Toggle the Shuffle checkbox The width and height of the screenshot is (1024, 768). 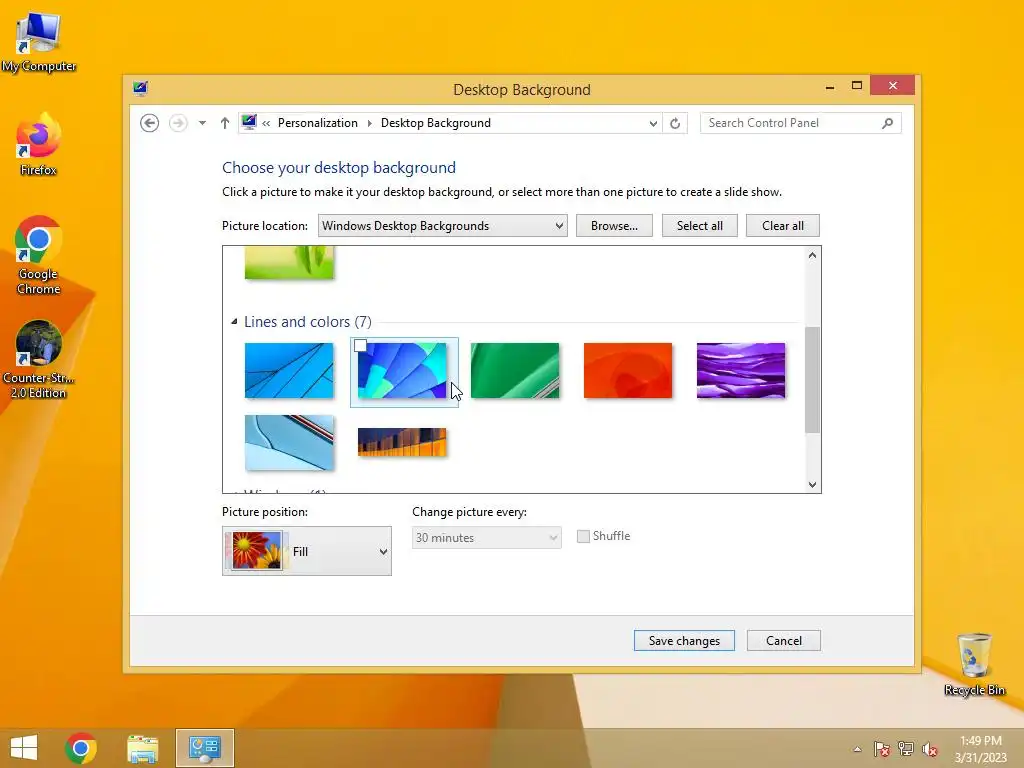click(x=583, y=536)
